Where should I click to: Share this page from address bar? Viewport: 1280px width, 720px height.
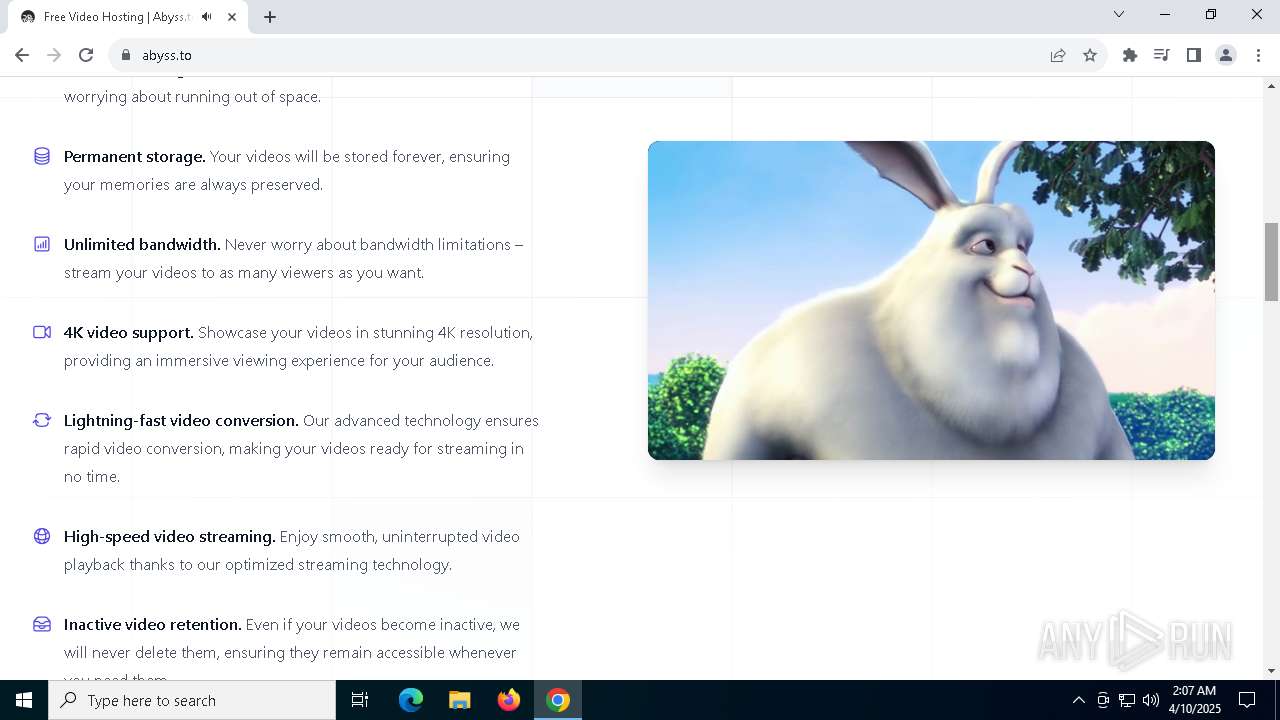coord(1058,55)
